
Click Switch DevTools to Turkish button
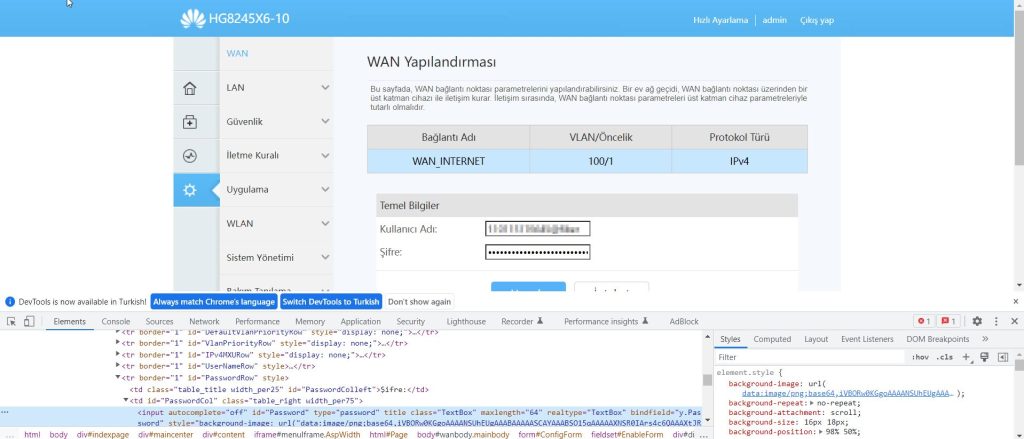coord(331,302)
